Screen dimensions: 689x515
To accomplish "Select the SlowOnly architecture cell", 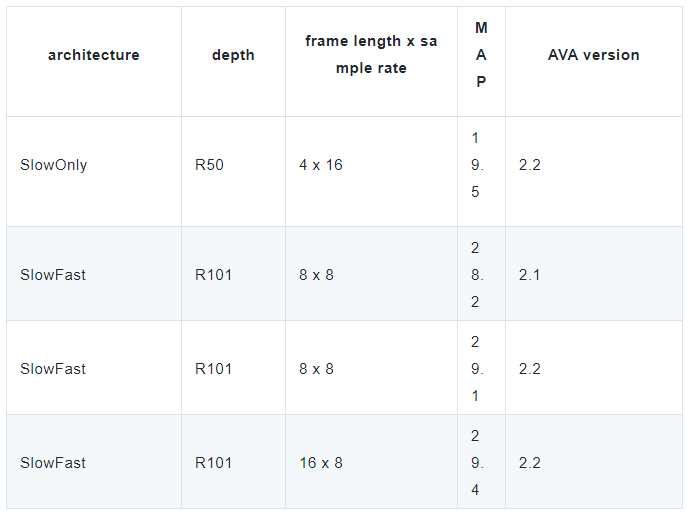I will pyautogui.click(x=54, y=165).
